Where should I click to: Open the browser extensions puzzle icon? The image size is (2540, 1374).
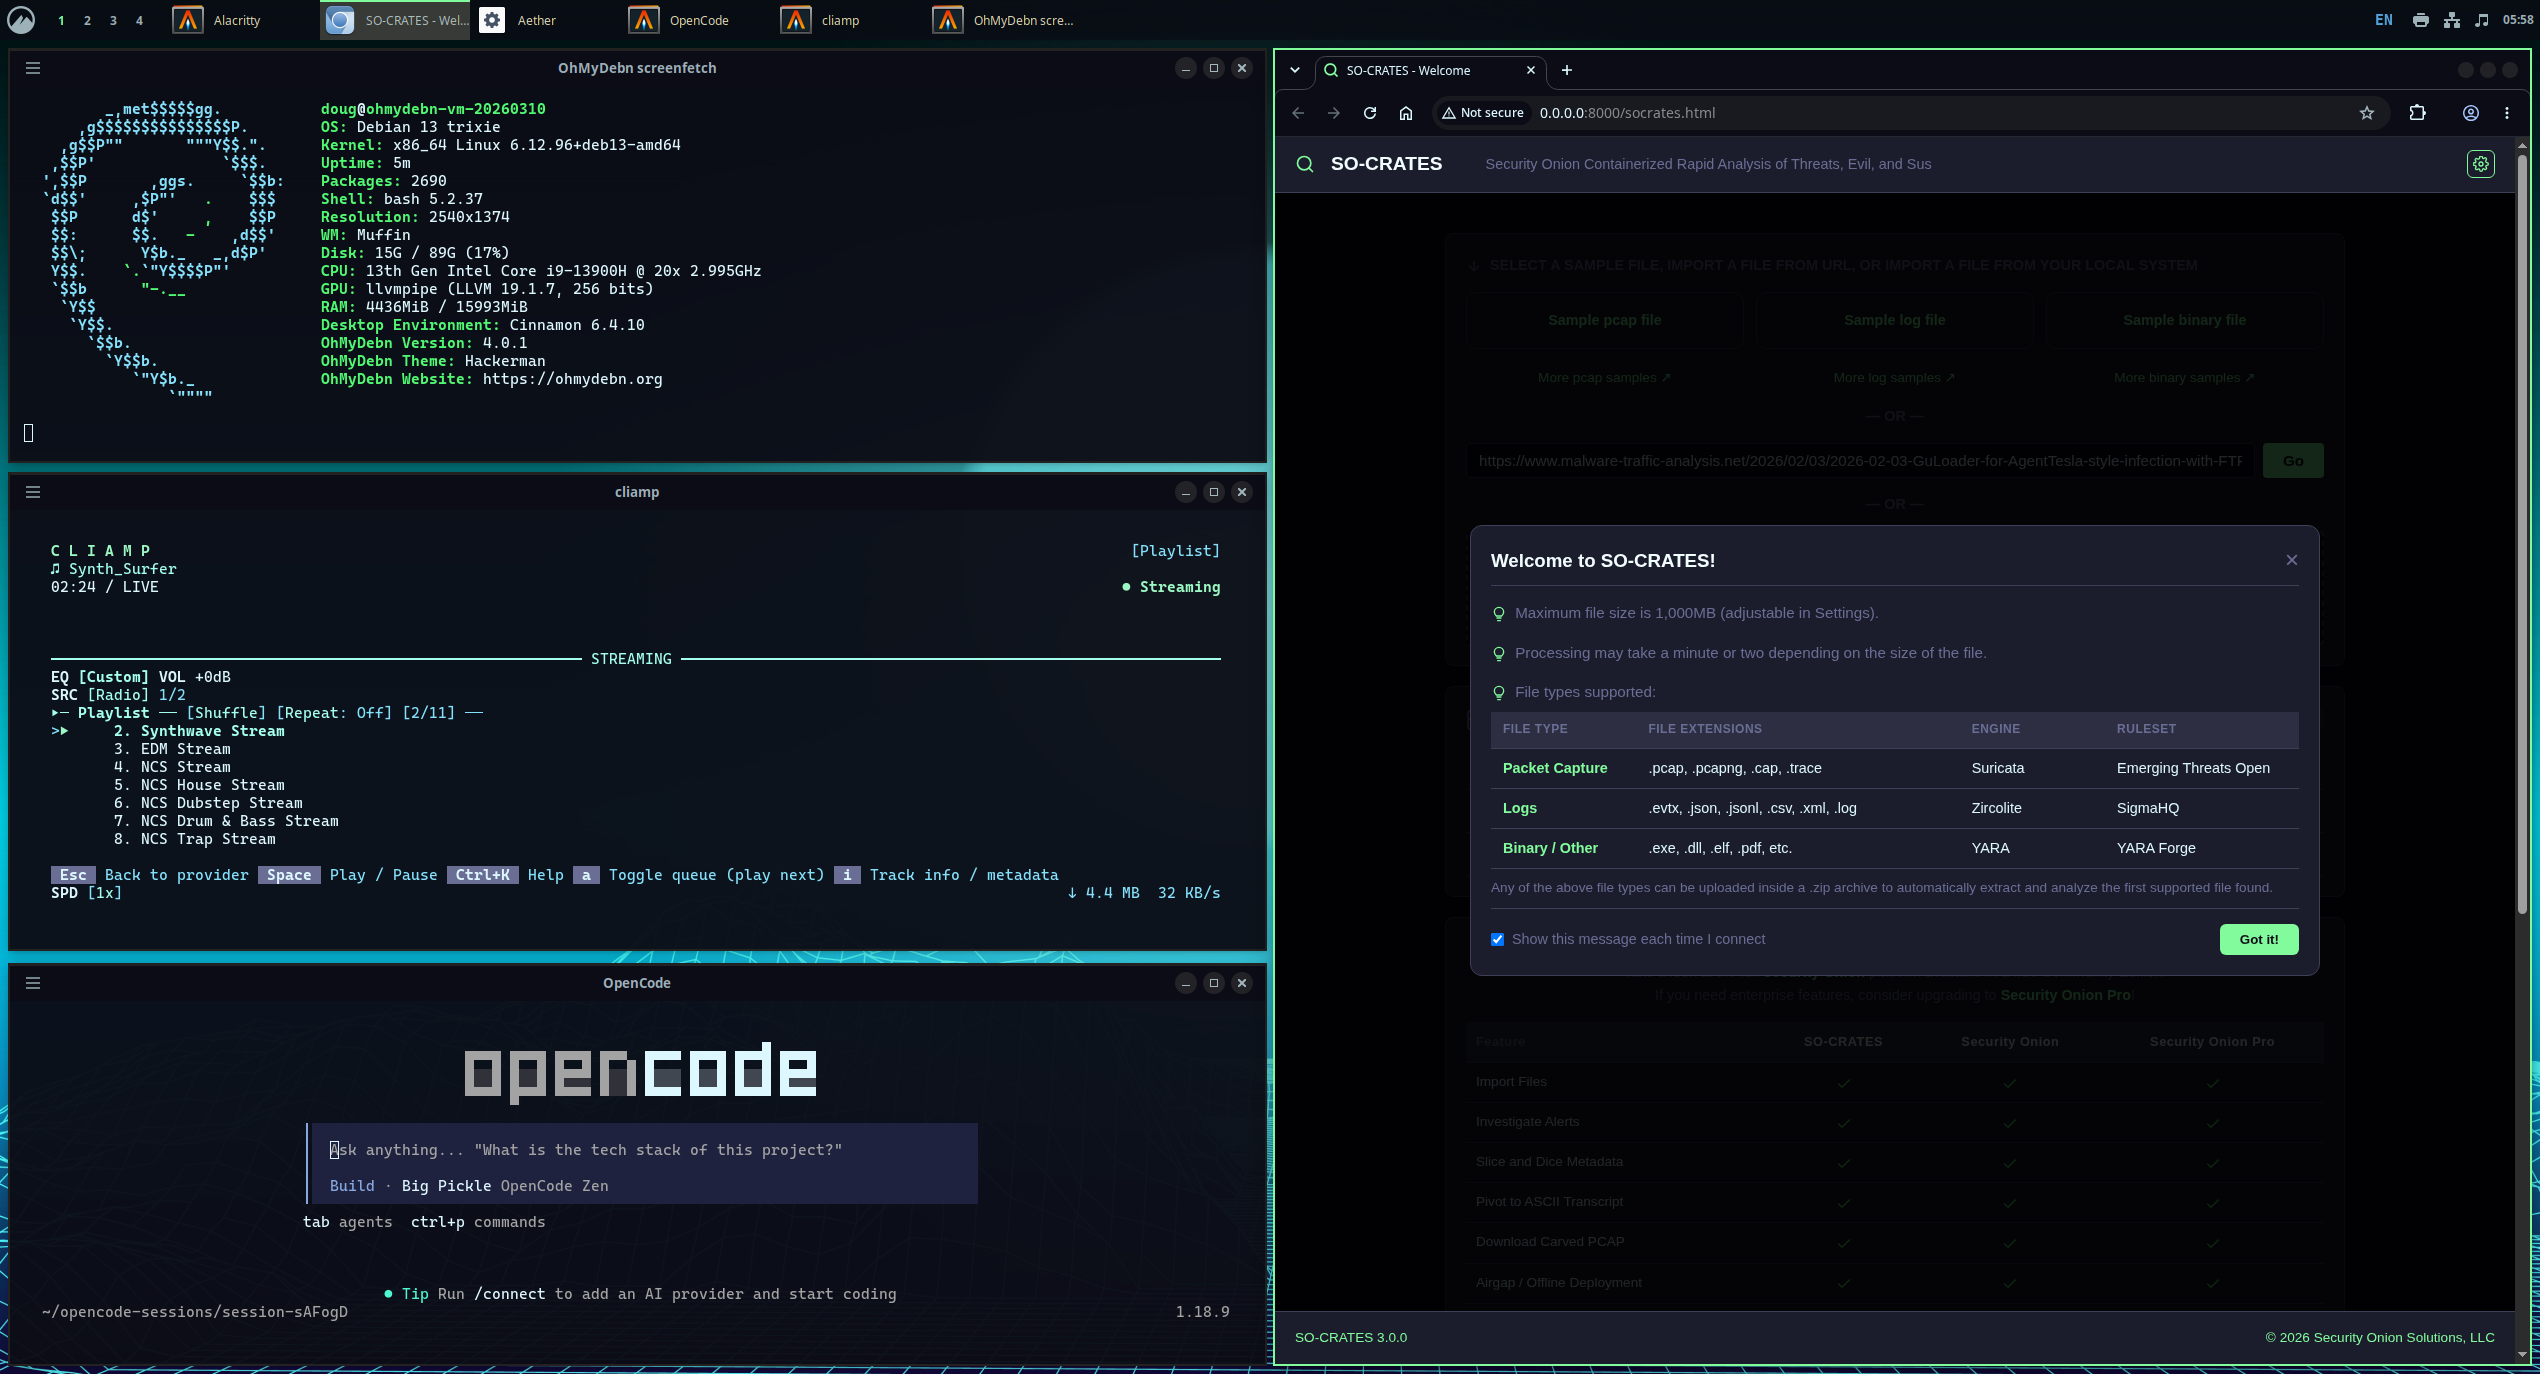[2417, 113]
